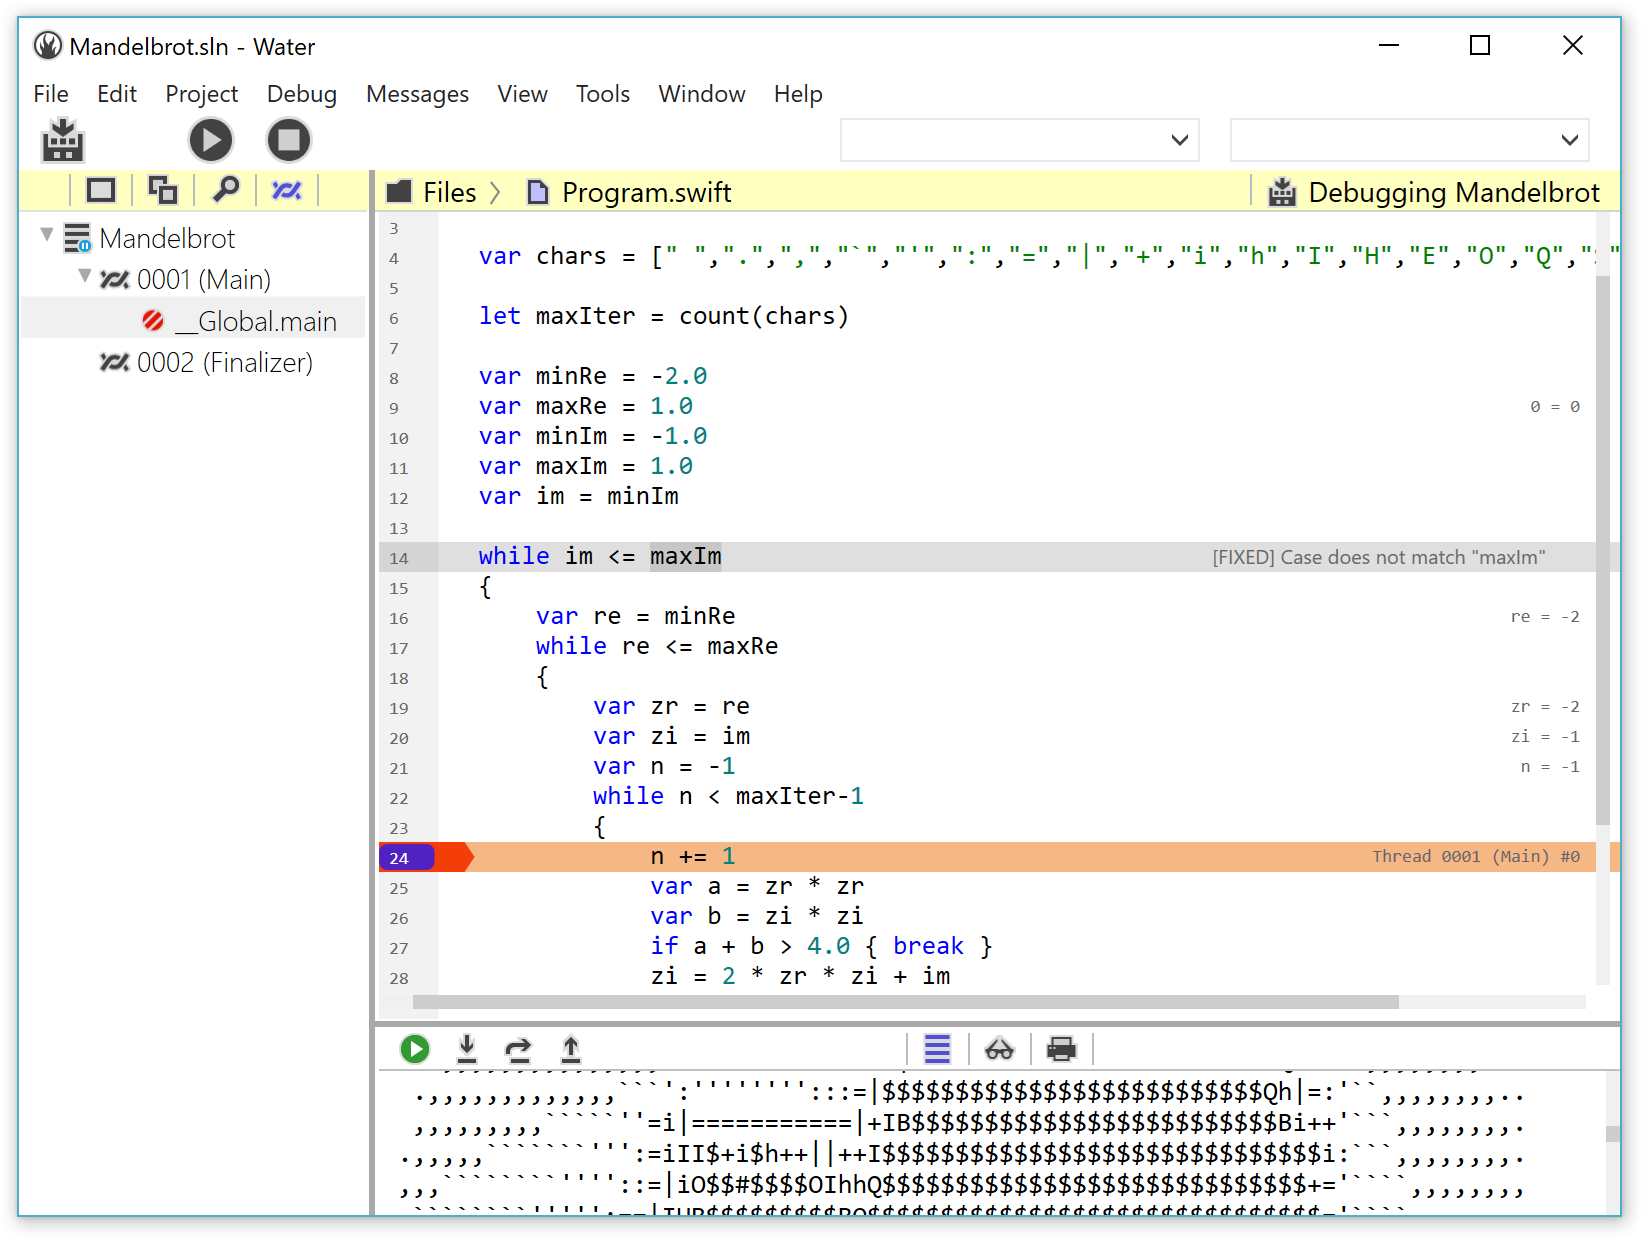Open the first toolbar combo box
The image size is (1643, 1239).
[1019, 140]
